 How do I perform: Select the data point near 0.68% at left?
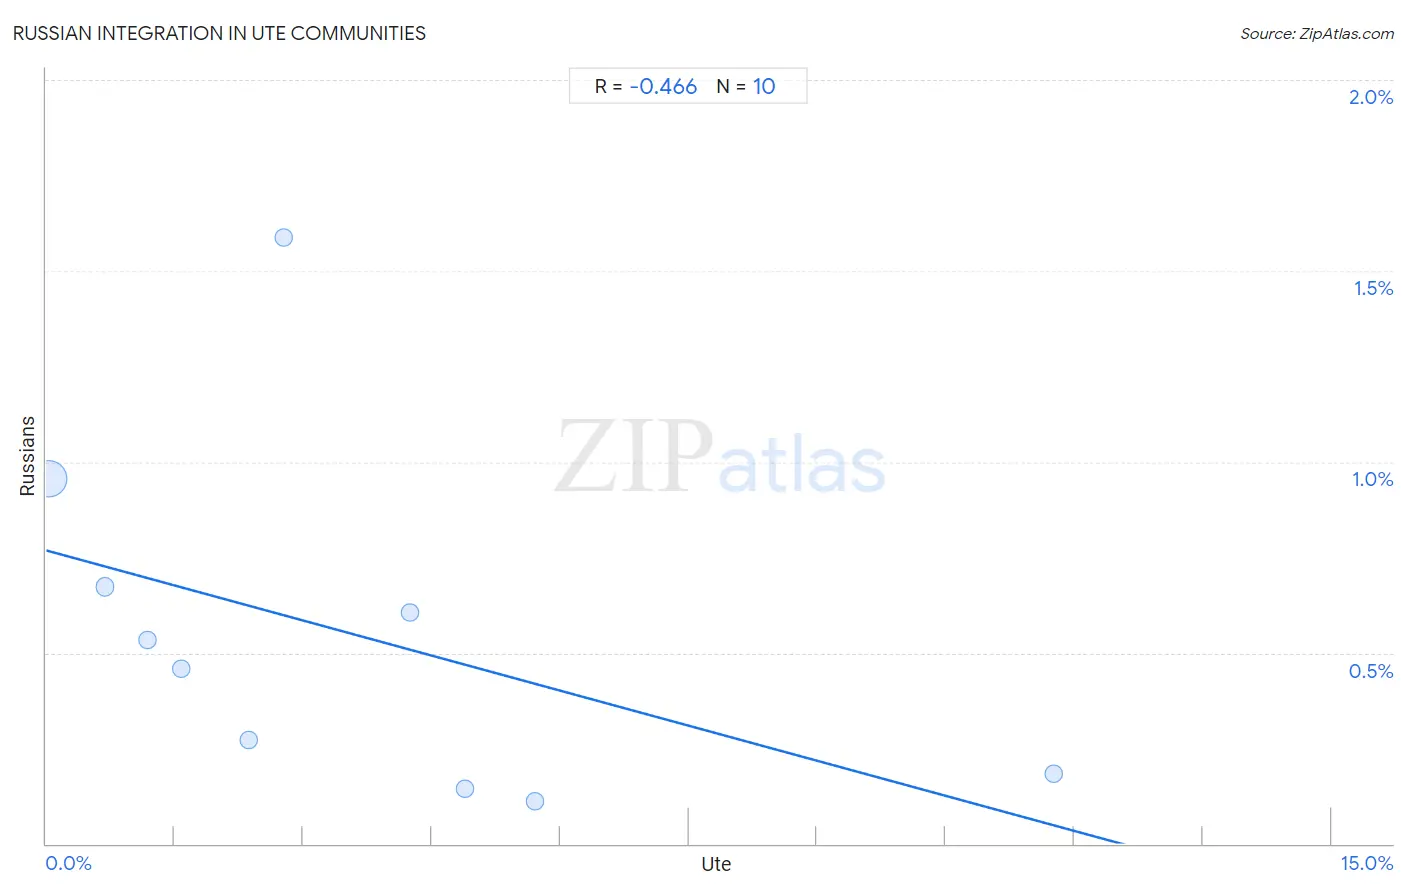pyautogui.click(x=105, y=587)
